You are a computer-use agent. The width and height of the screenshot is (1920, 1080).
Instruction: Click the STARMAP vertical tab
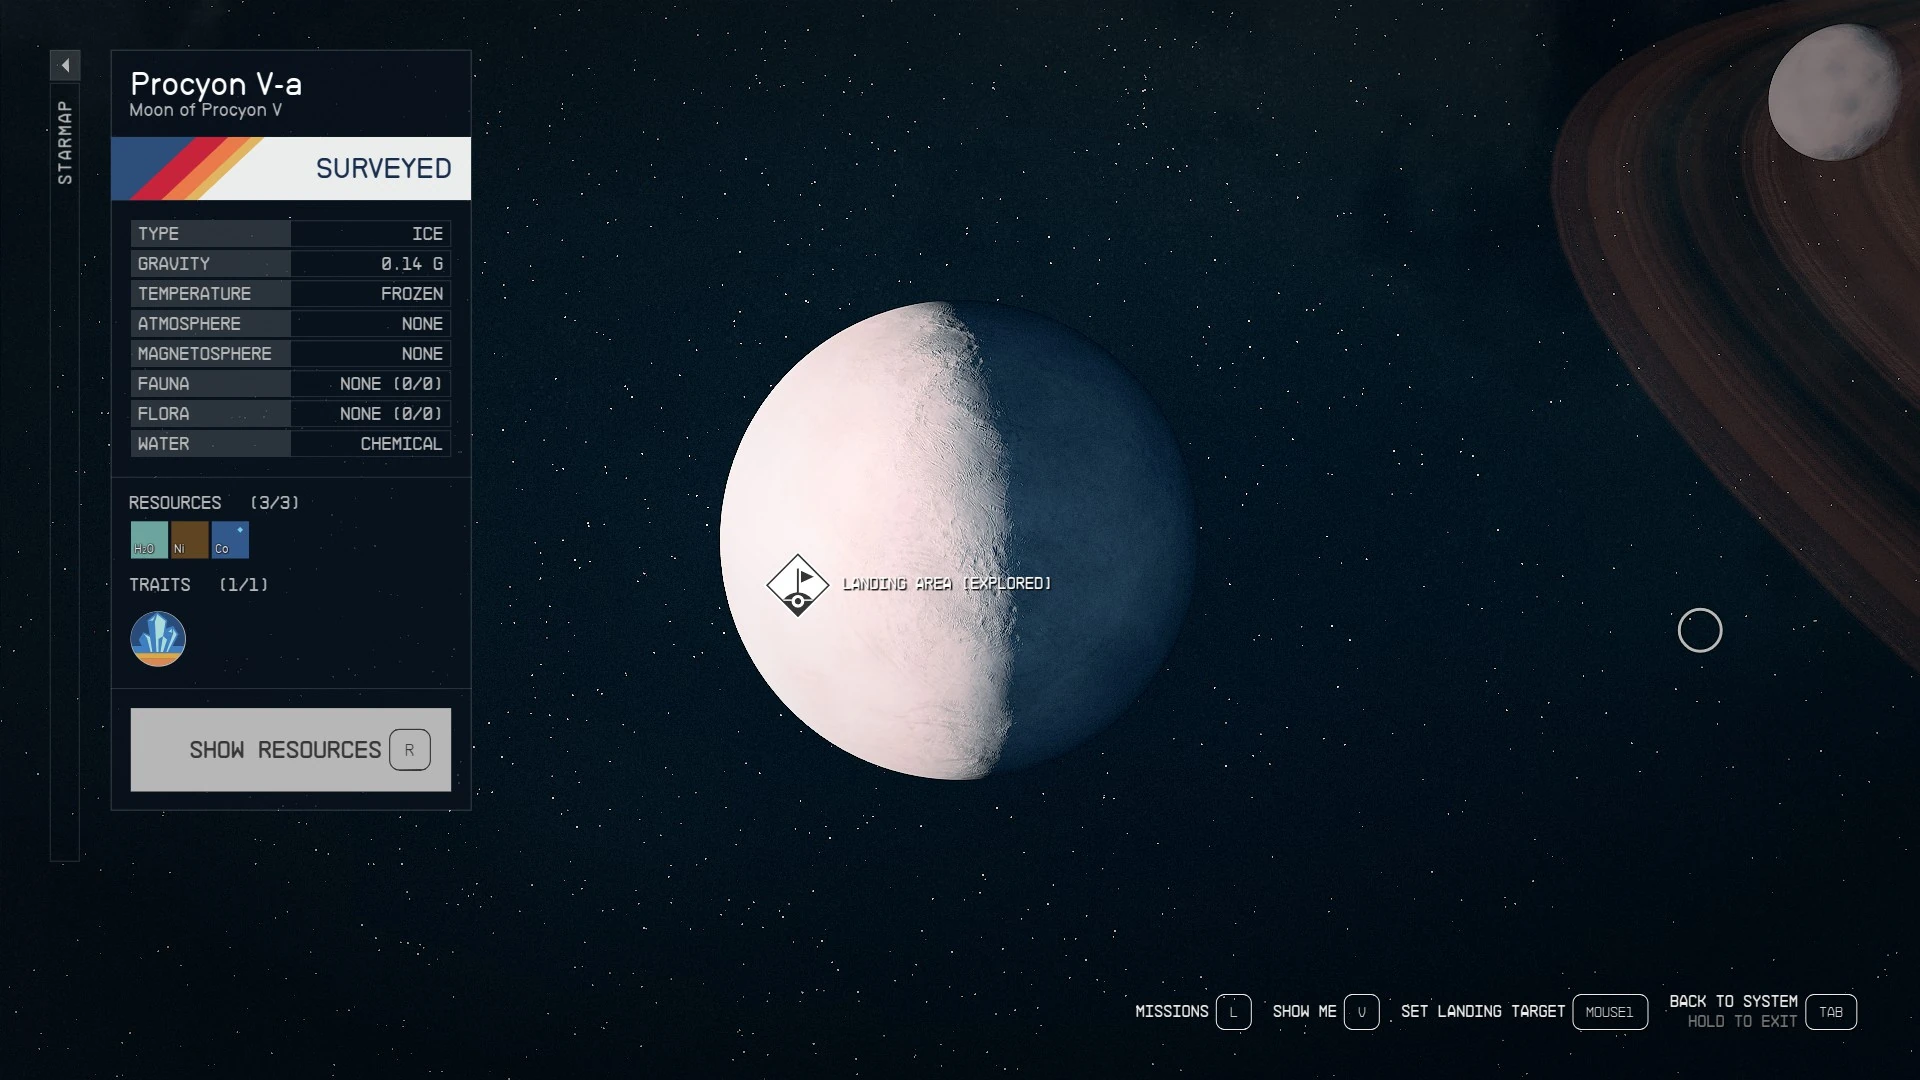coord(65,142)
